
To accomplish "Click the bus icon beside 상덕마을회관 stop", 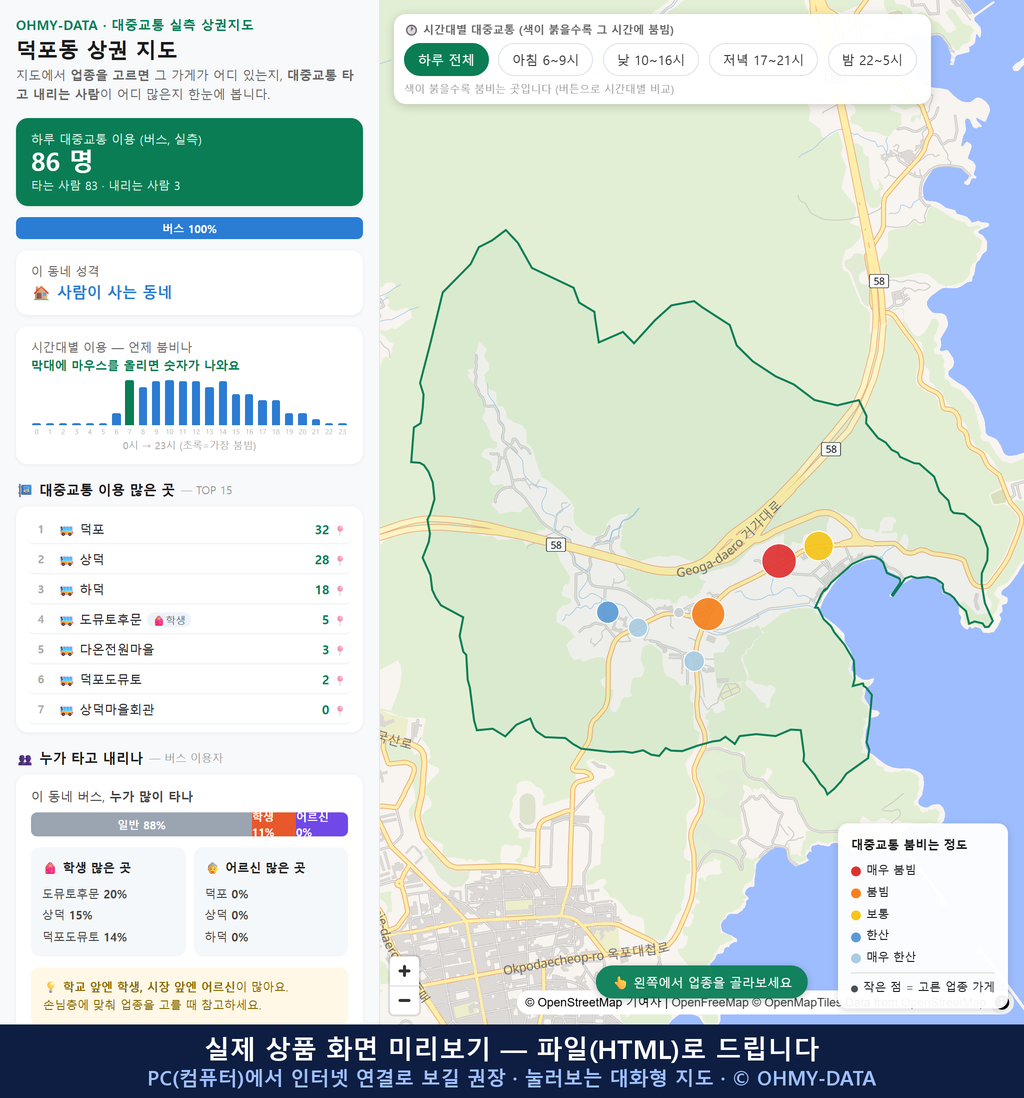I will pos(67,710).
